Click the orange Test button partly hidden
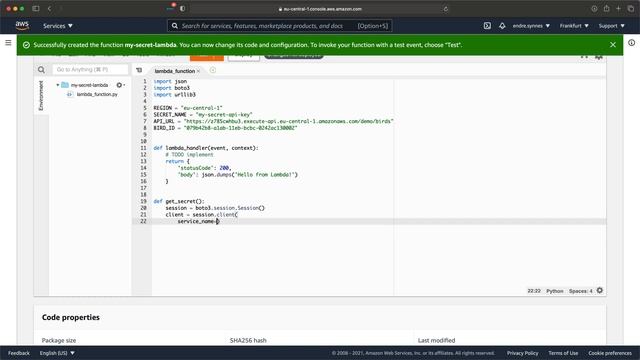Image resolution: width=640 pixels, height=360 pixels. coord(207,57)
